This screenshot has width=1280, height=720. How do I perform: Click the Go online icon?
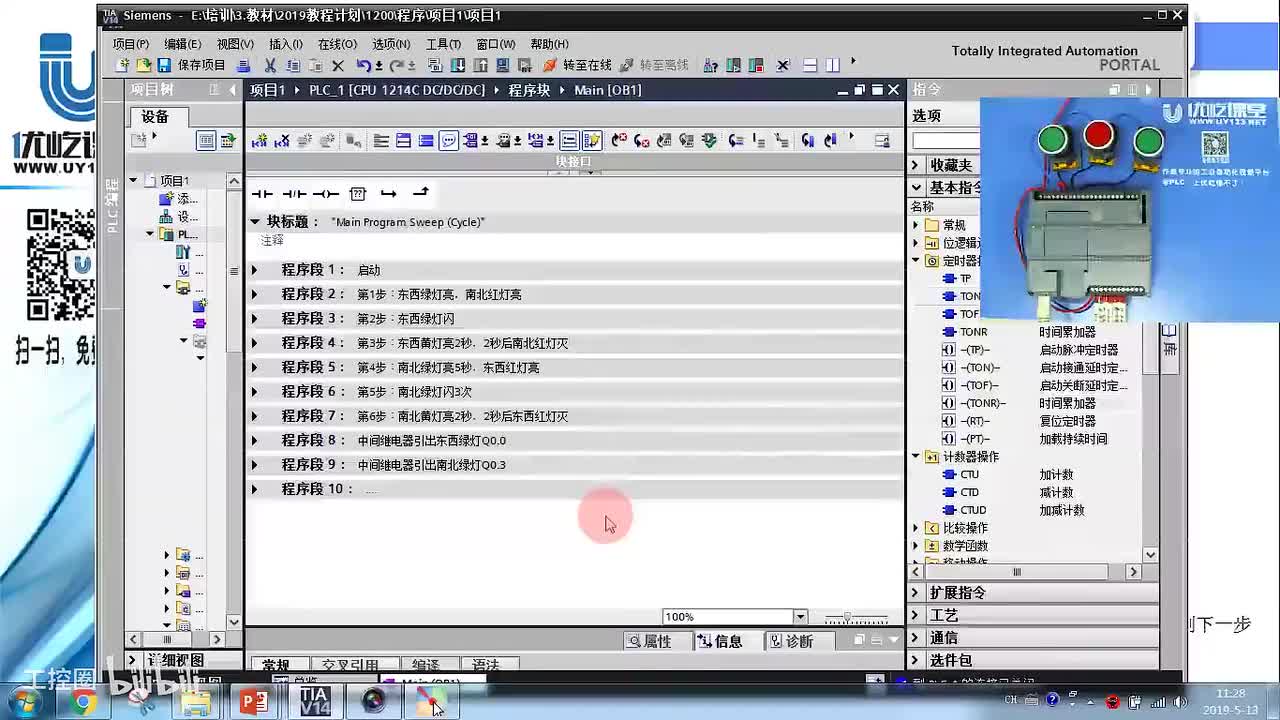549,65
